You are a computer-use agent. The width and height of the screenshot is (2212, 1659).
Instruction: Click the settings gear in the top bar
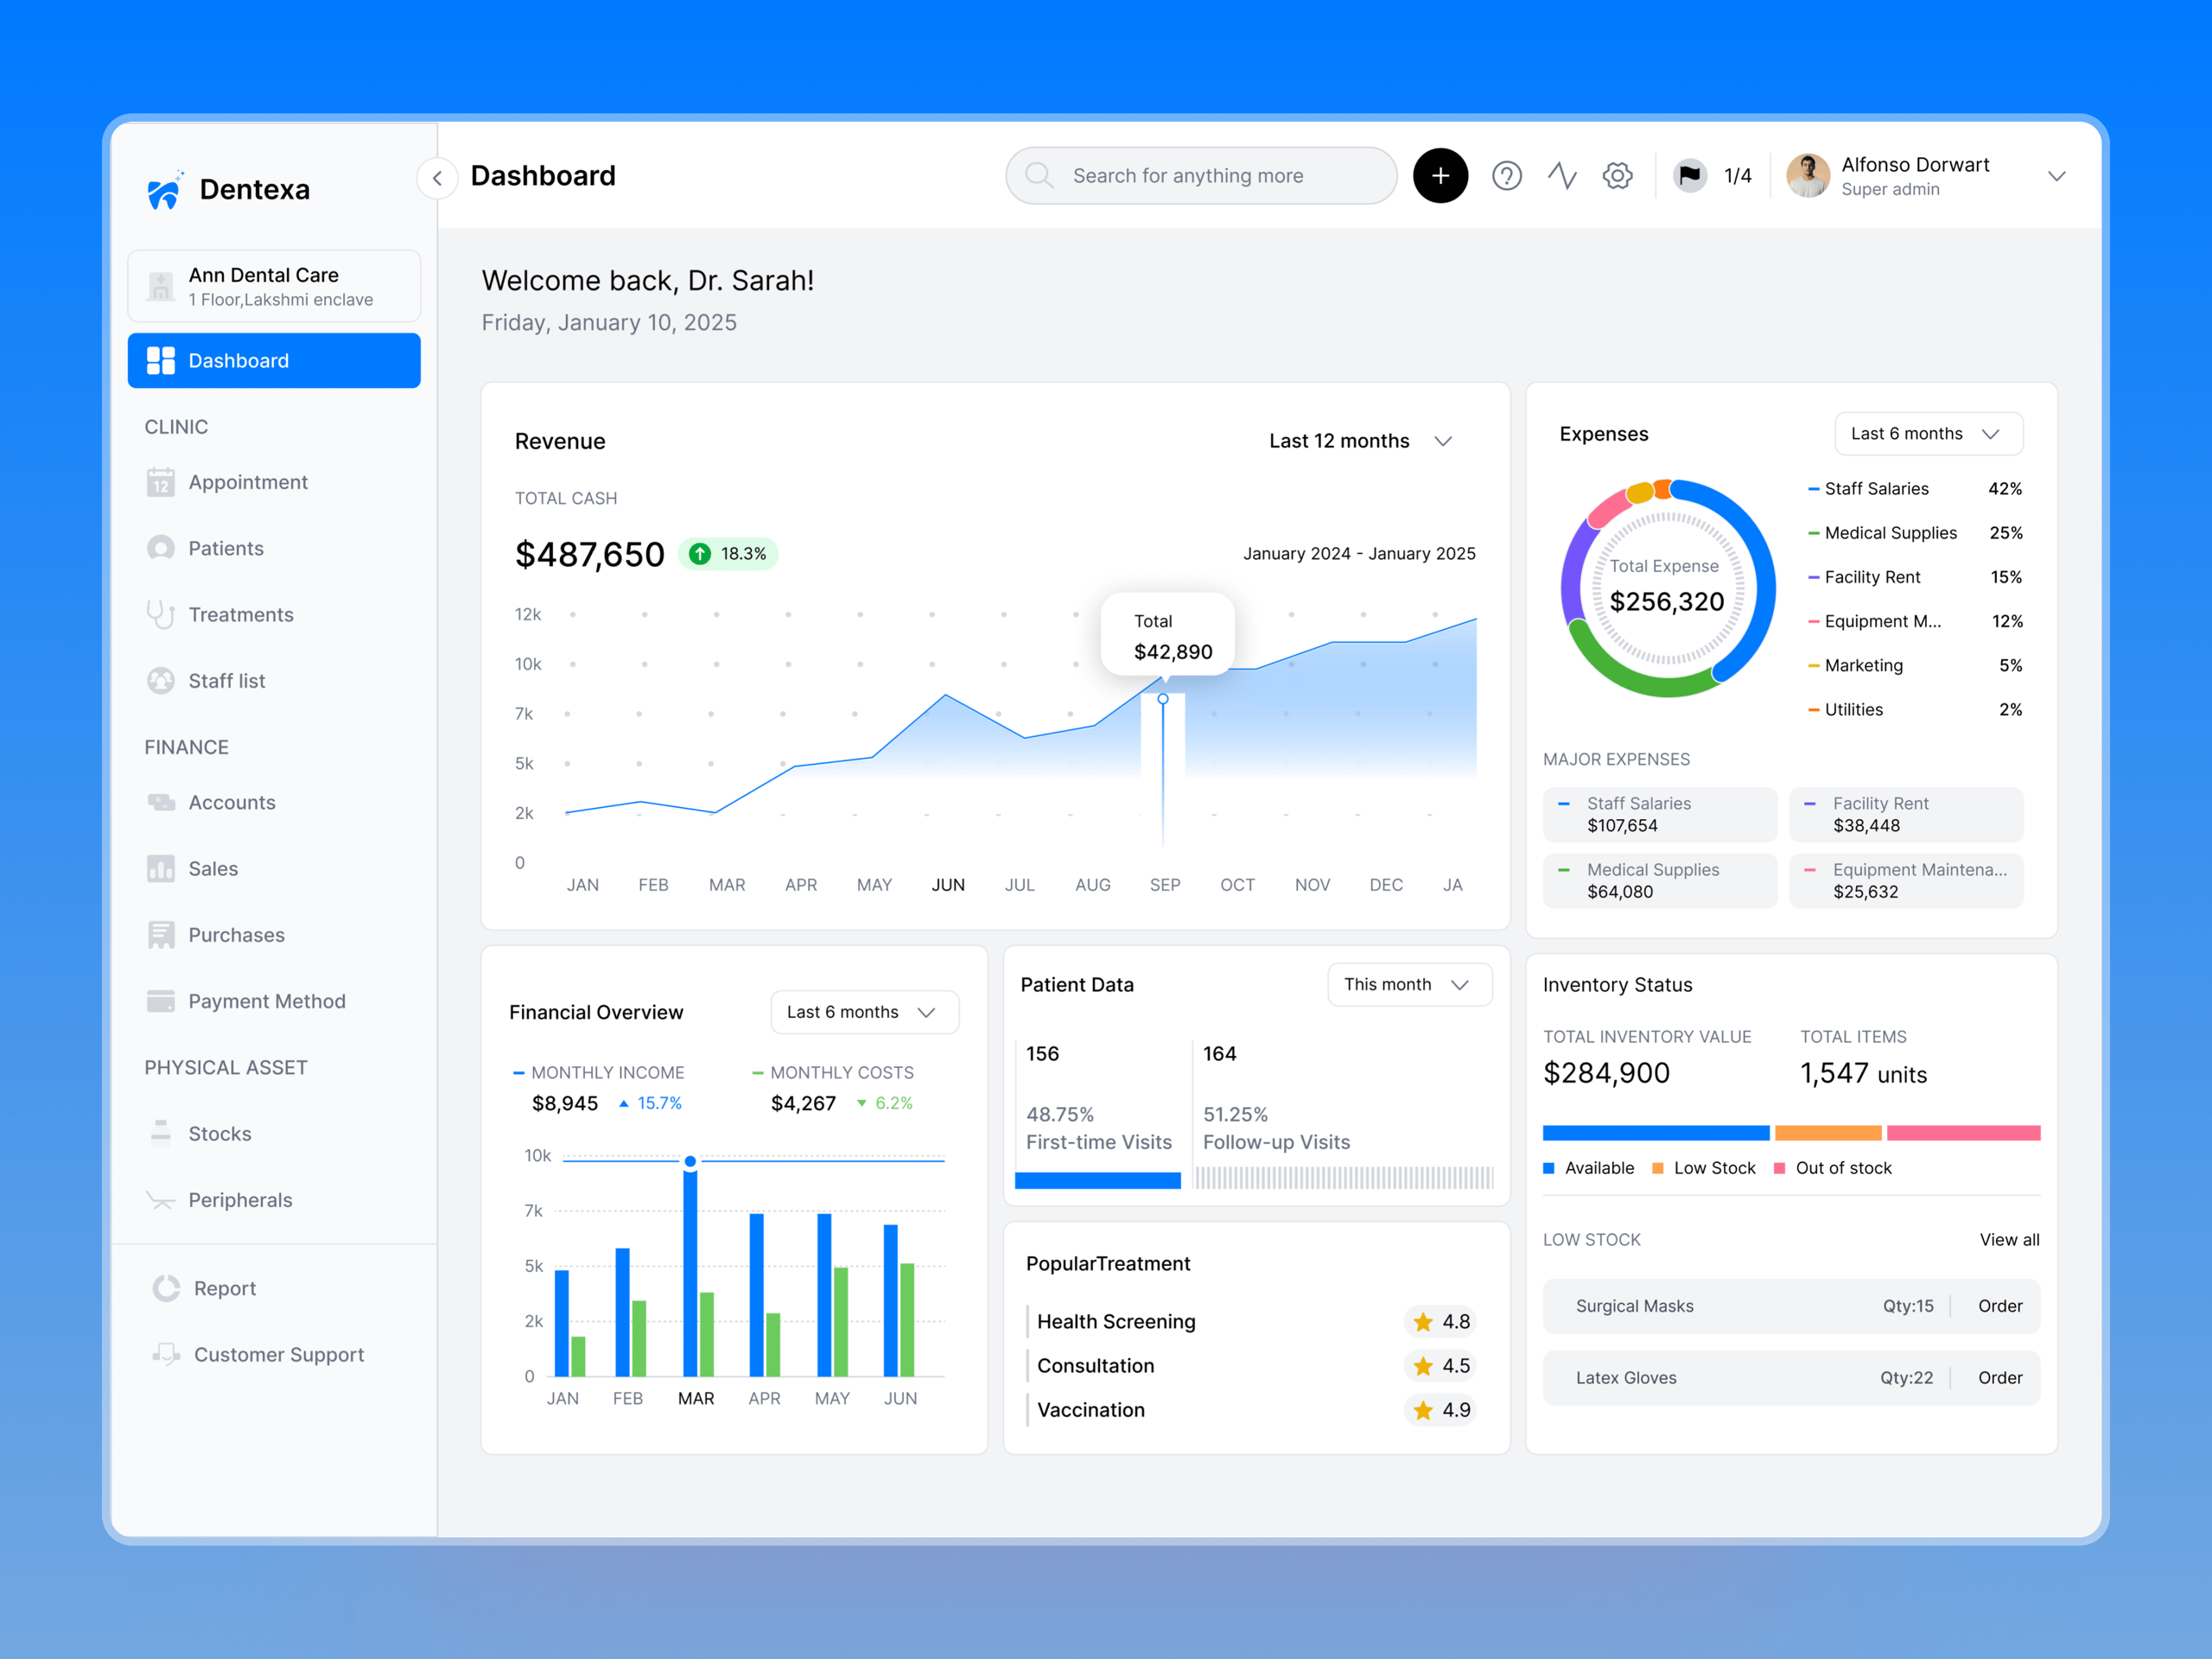pos(1617,175)
